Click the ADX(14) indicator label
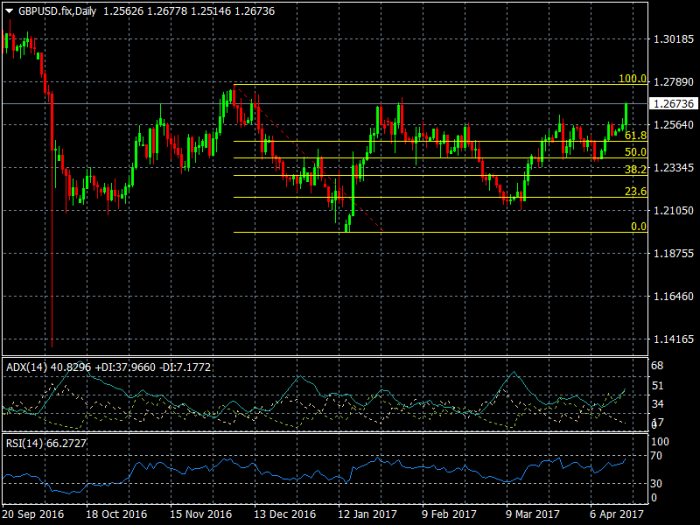This screenshot has width=700, height=525. point(26,367)
